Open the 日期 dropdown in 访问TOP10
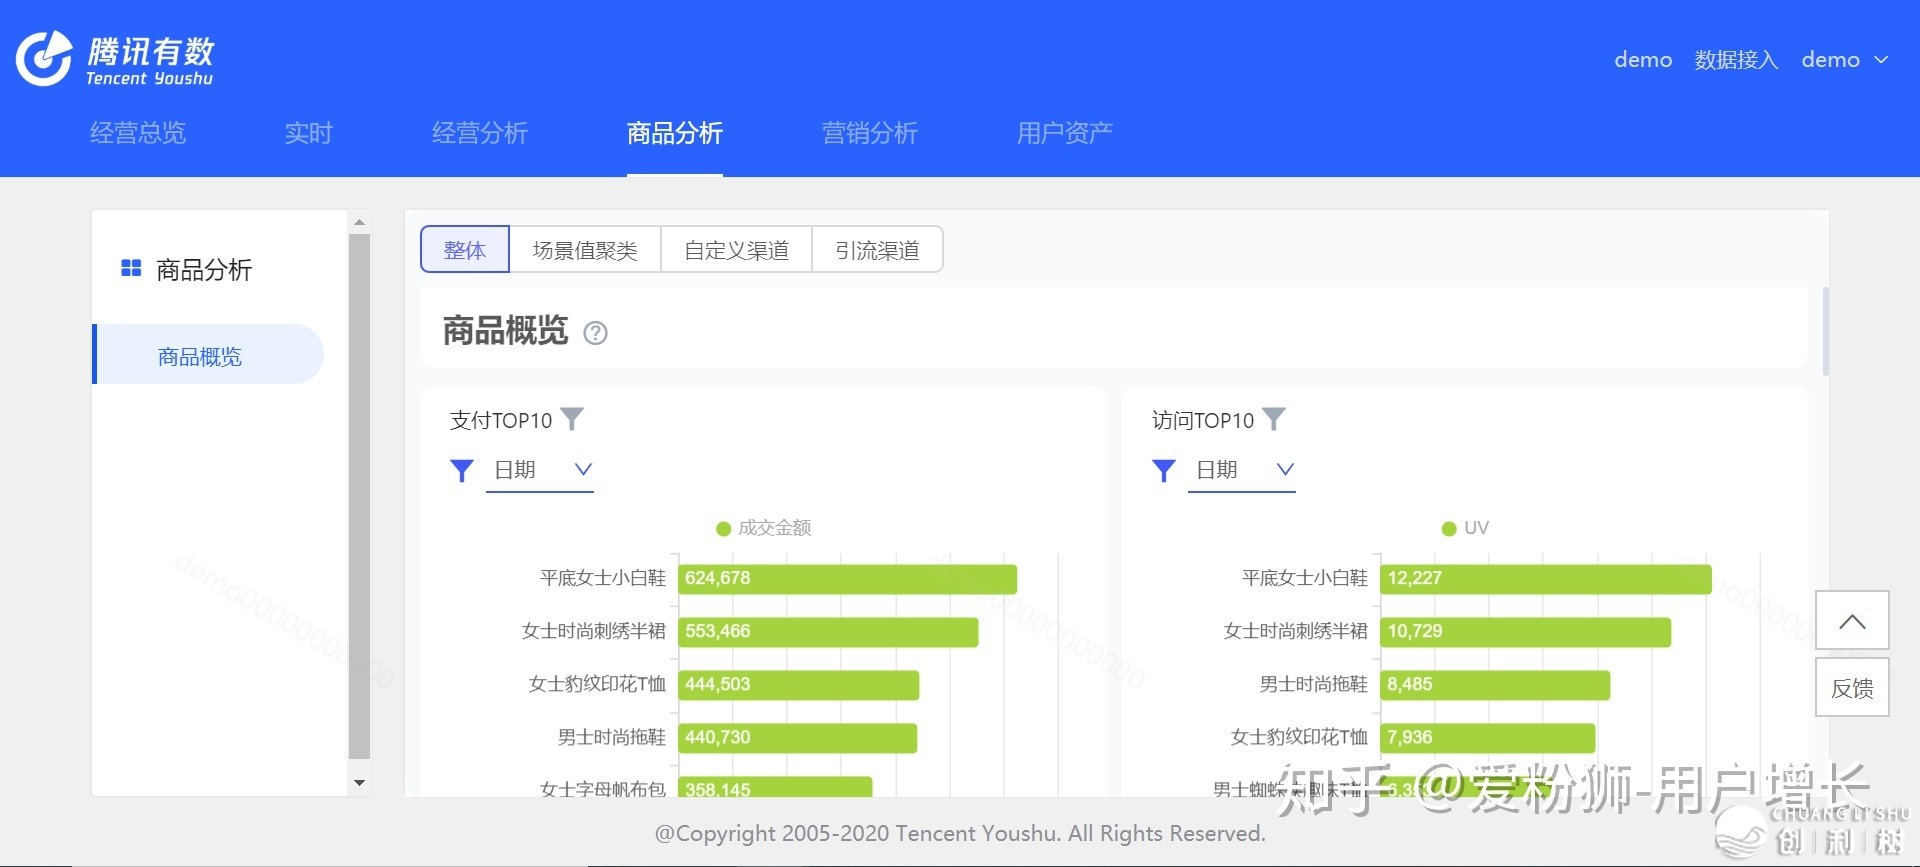Screen dimensions: 1920x867 tap(1242, 470)
